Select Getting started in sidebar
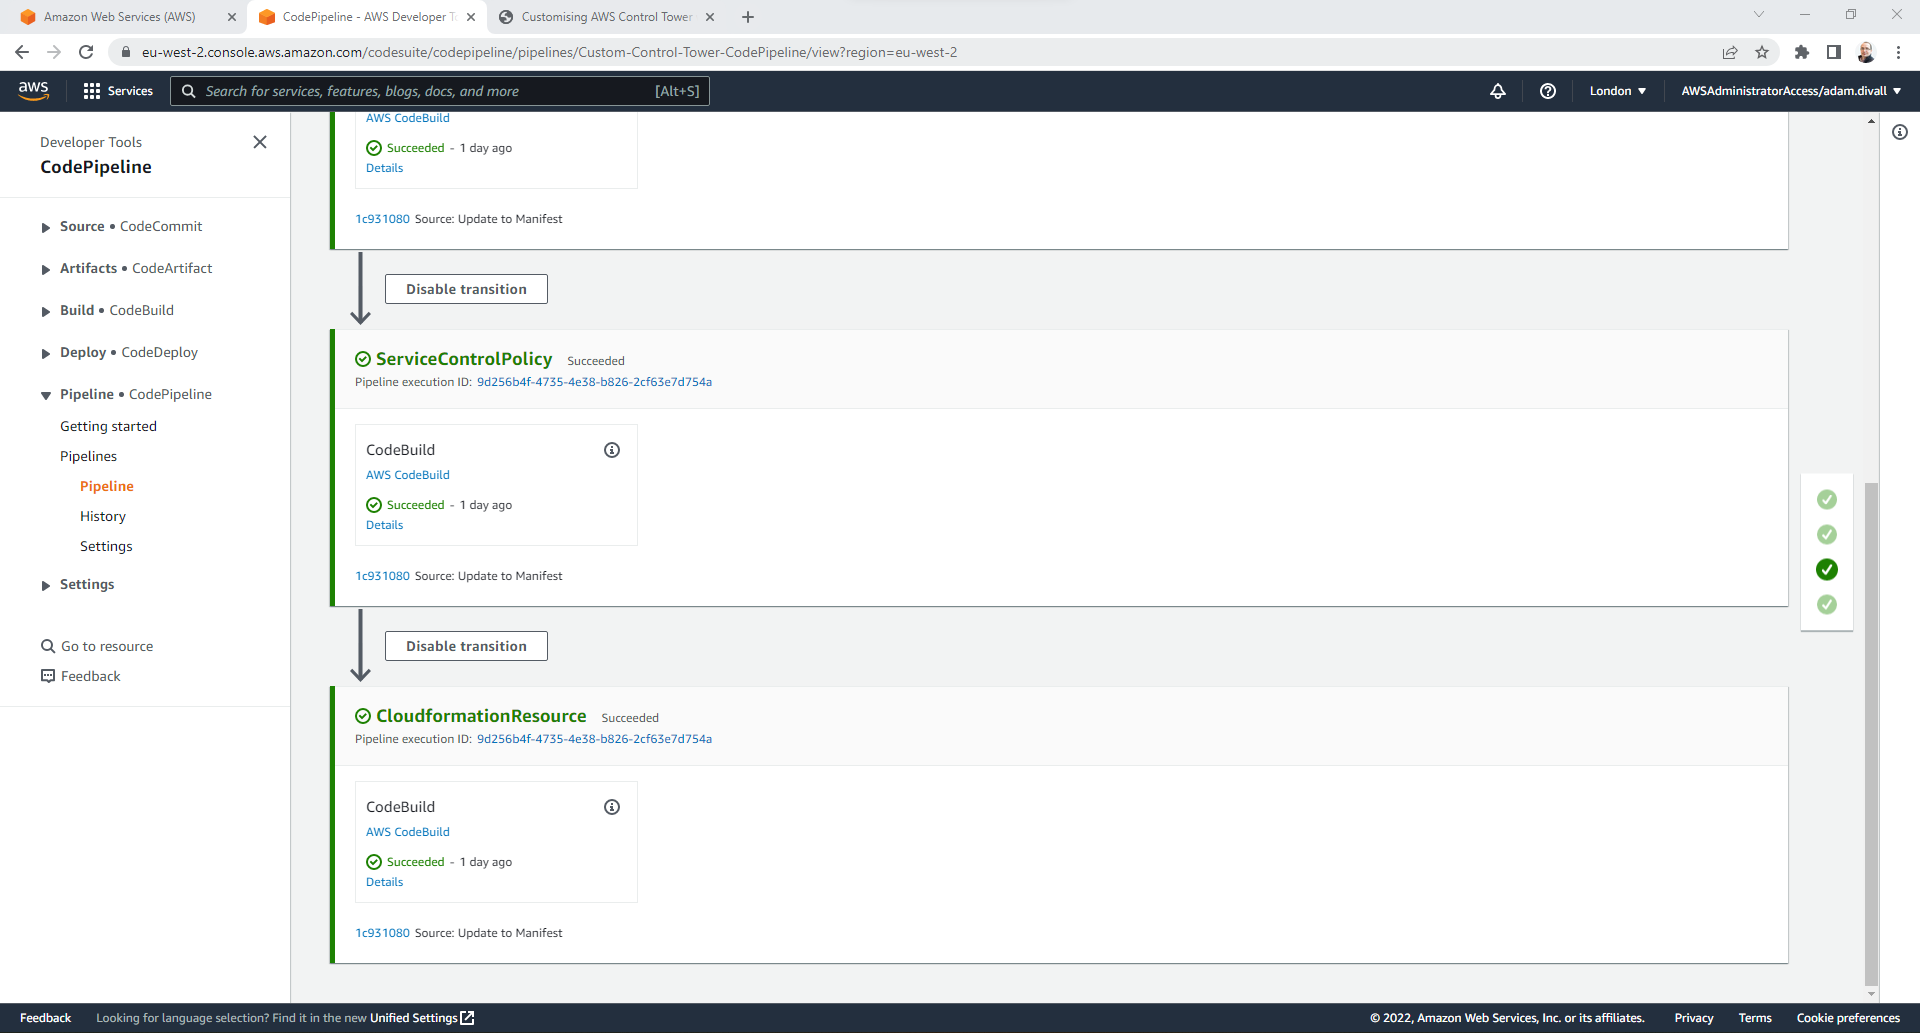This screenshot has width=1920, height=1033. (x=108, y=426)
